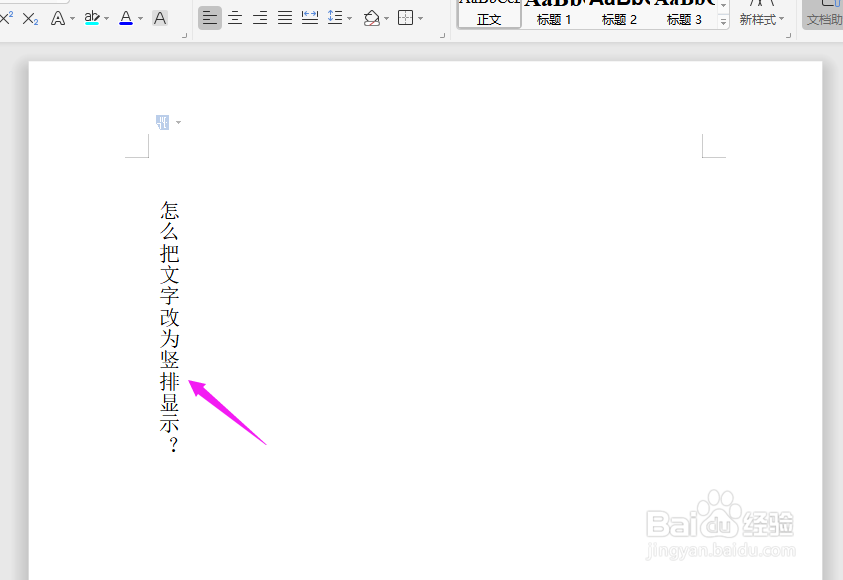Image resolution: width=843 pixels, height=580 pixels.
Task: Apply the 标题 3 heading style
Action: pos(683,17)
